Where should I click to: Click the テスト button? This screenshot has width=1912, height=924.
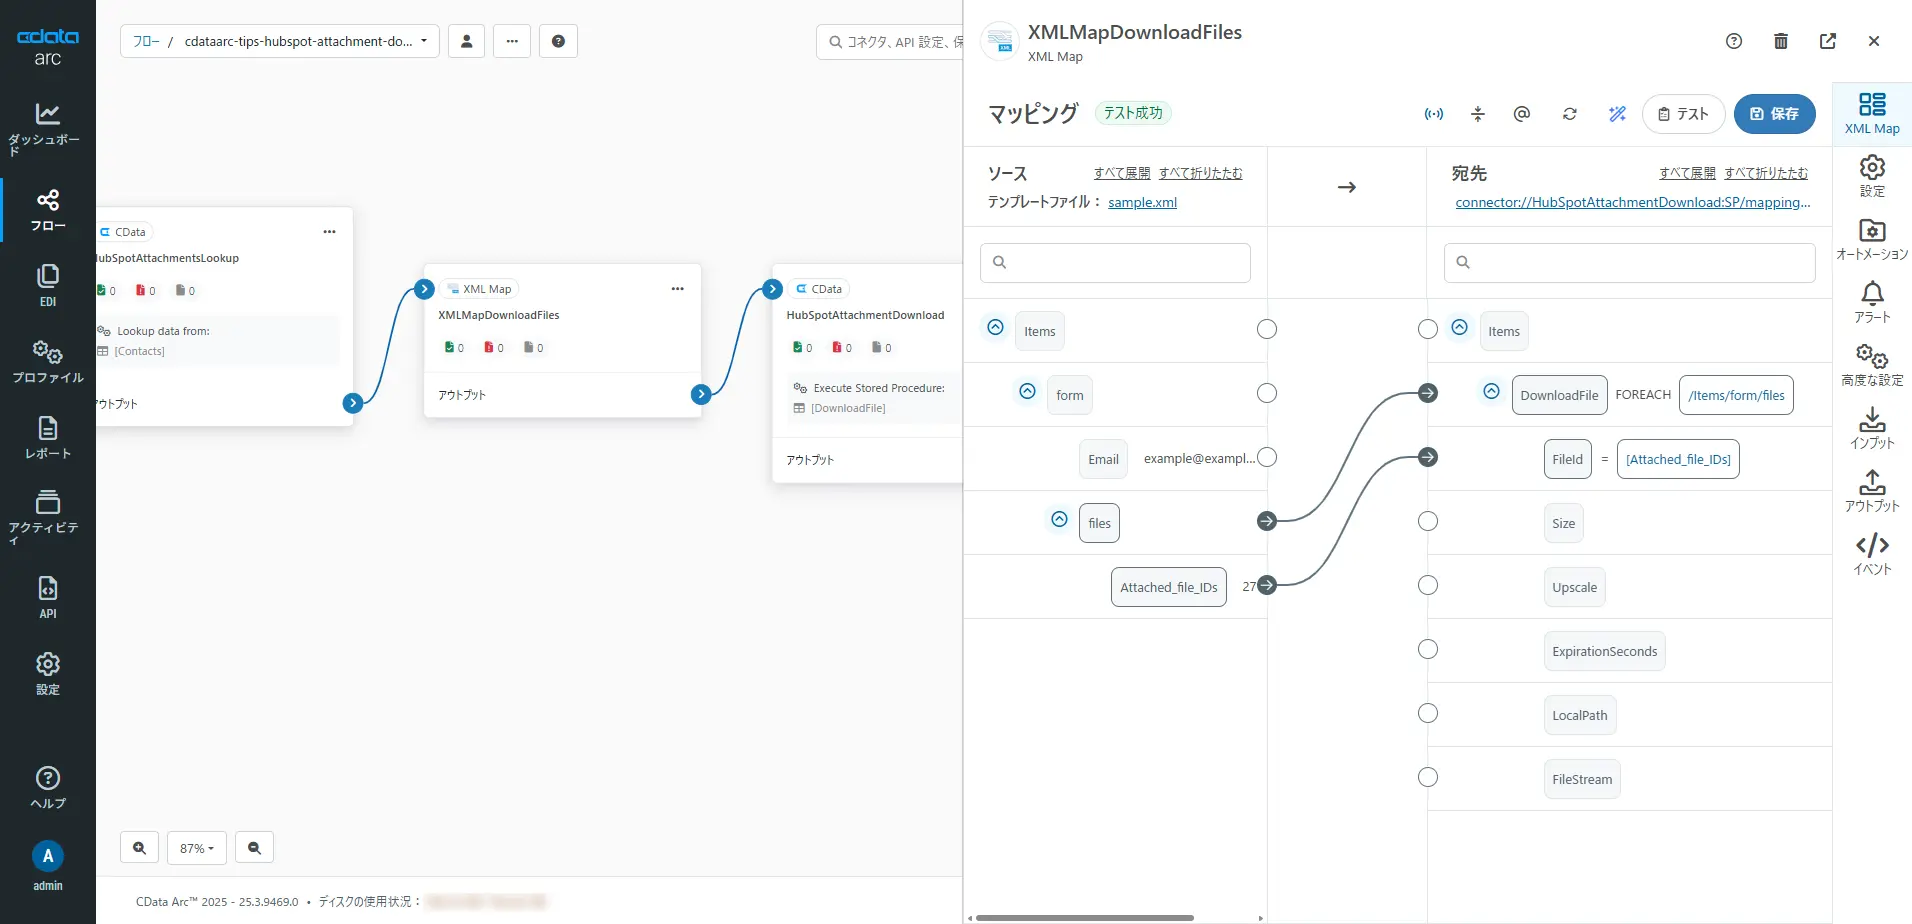coord(1683,114)
